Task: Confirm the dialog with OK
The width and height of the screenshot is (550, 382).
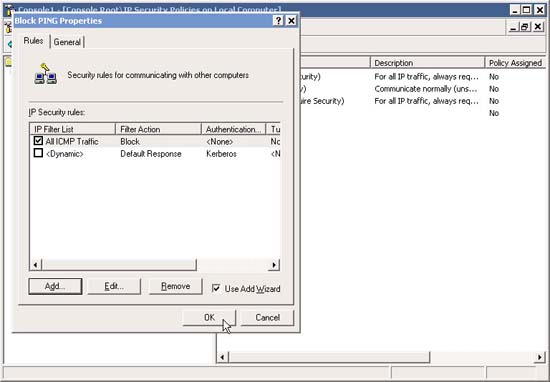Action: coord(209,317)
